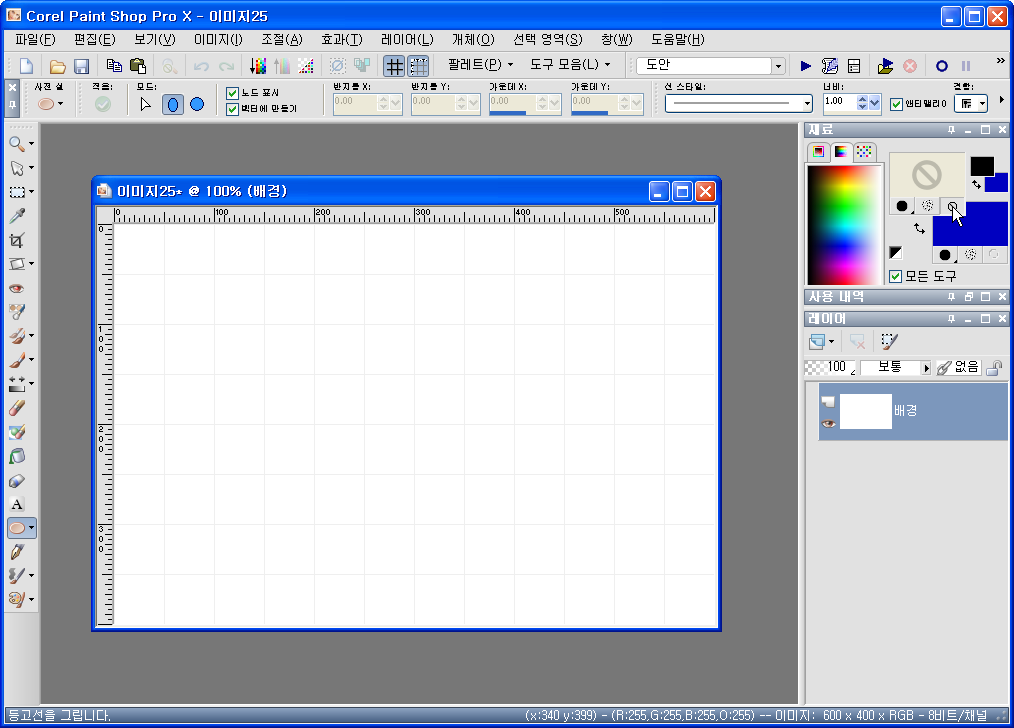
Task: Expand the script selection dropdown
Action: tap(778, 66)
